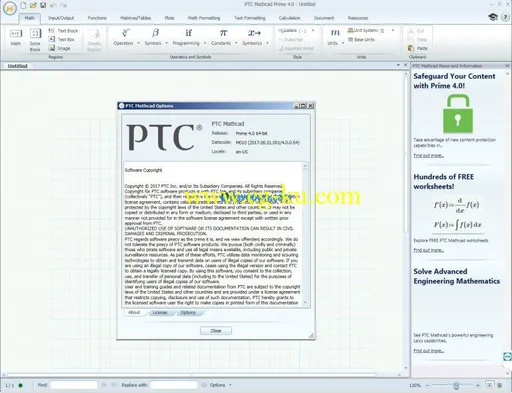Select the Untitled worksheet tab
This screenshot has height=393, width=512.
click(x=18, y=66)
